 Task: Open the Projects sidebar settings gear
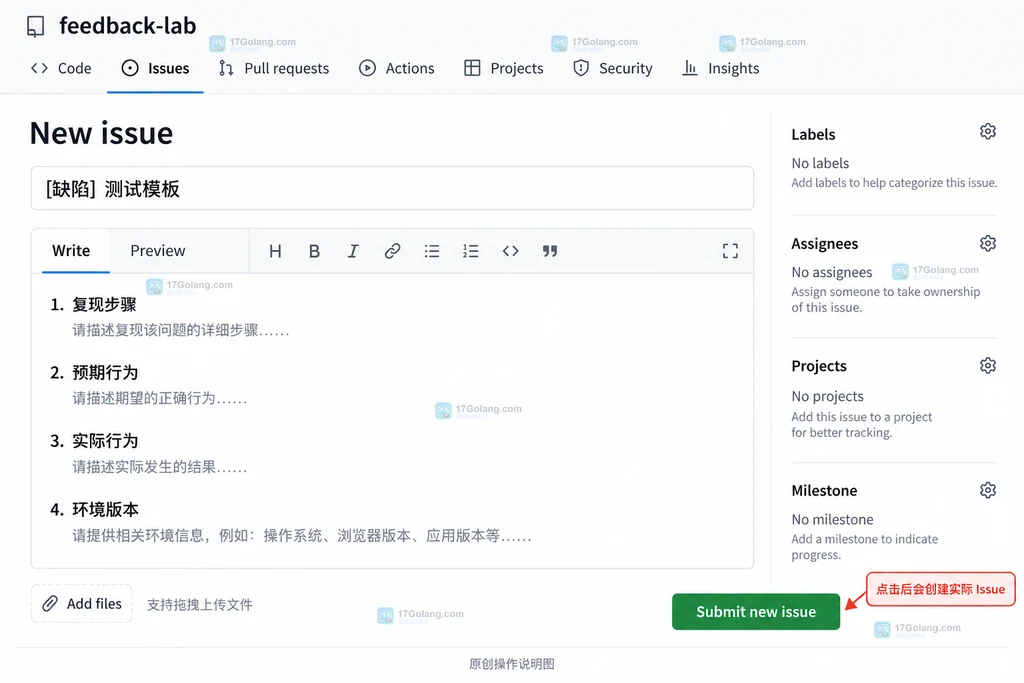pos(987,366)
